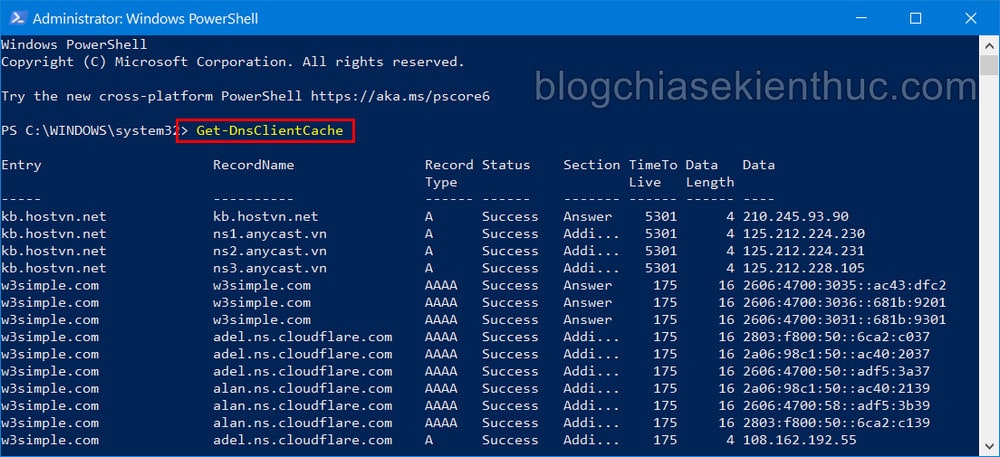The image size is (1000, 457).
Task: Click the PS C:\WINDOWS\system32 prompt
Action: [91, 131]
